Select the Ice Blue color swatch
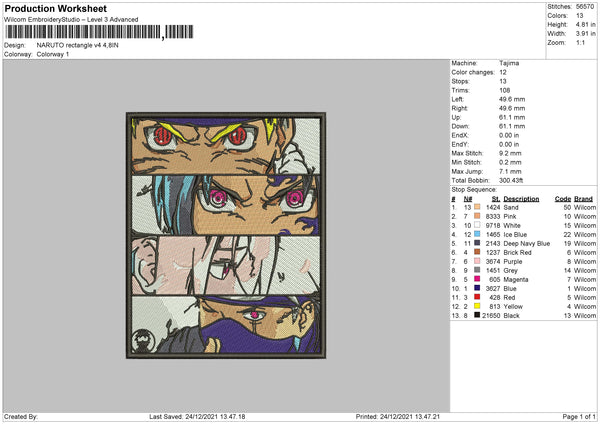The image size is (600, 424). pos(477,234)
